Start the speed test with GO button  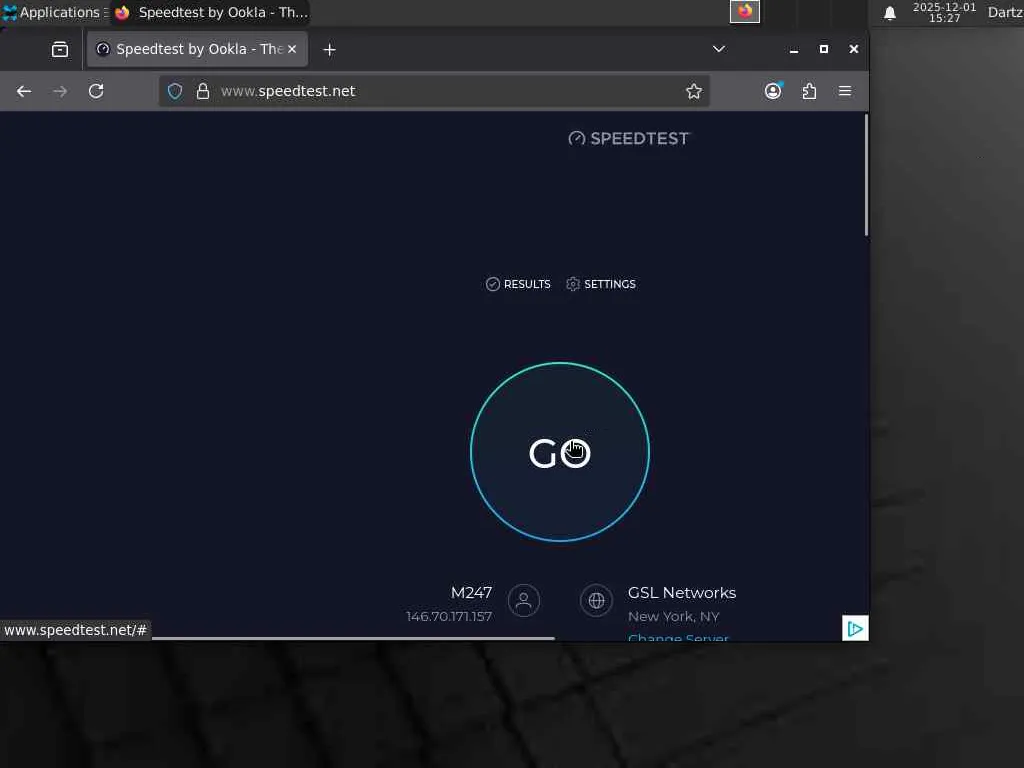coord(560,452)
